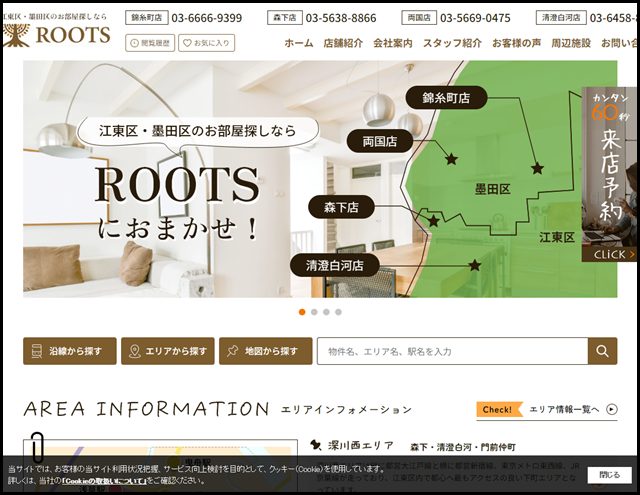Viewport: 640px width, 495px height.
Task: Click 森下店 phone label box
Action: pos(284,18)
